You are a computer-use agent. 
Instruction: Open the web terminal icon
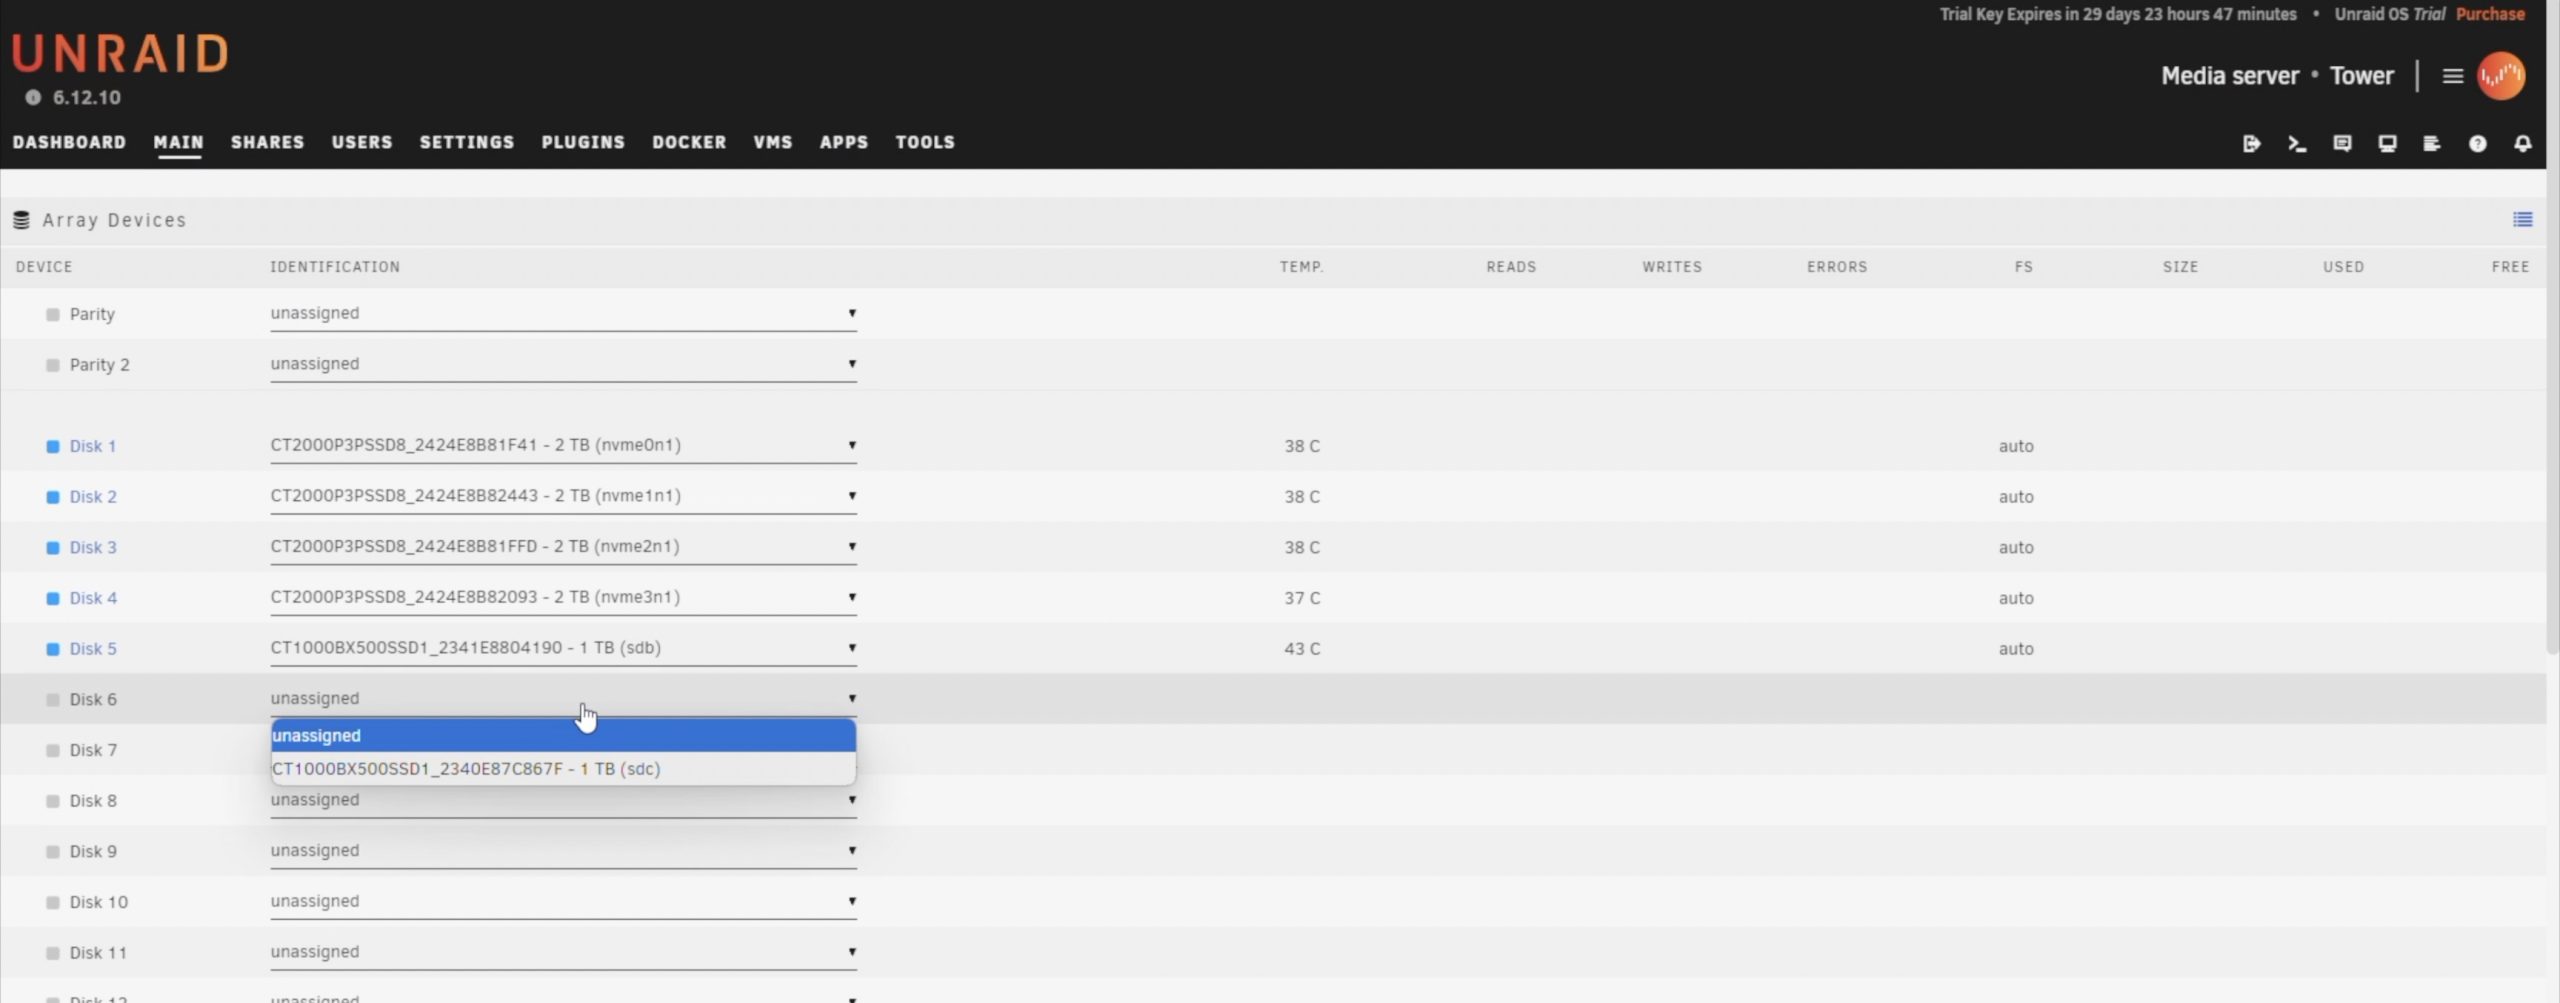point(2297,144)
